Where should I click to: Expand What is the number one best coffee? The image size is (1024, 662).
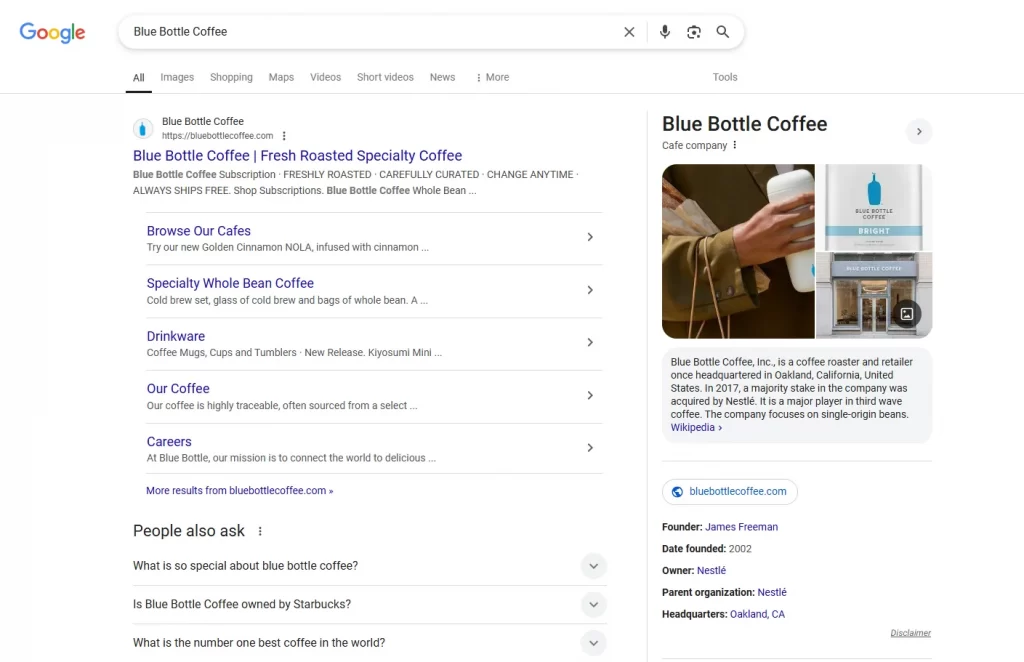(x=370, y=643)
